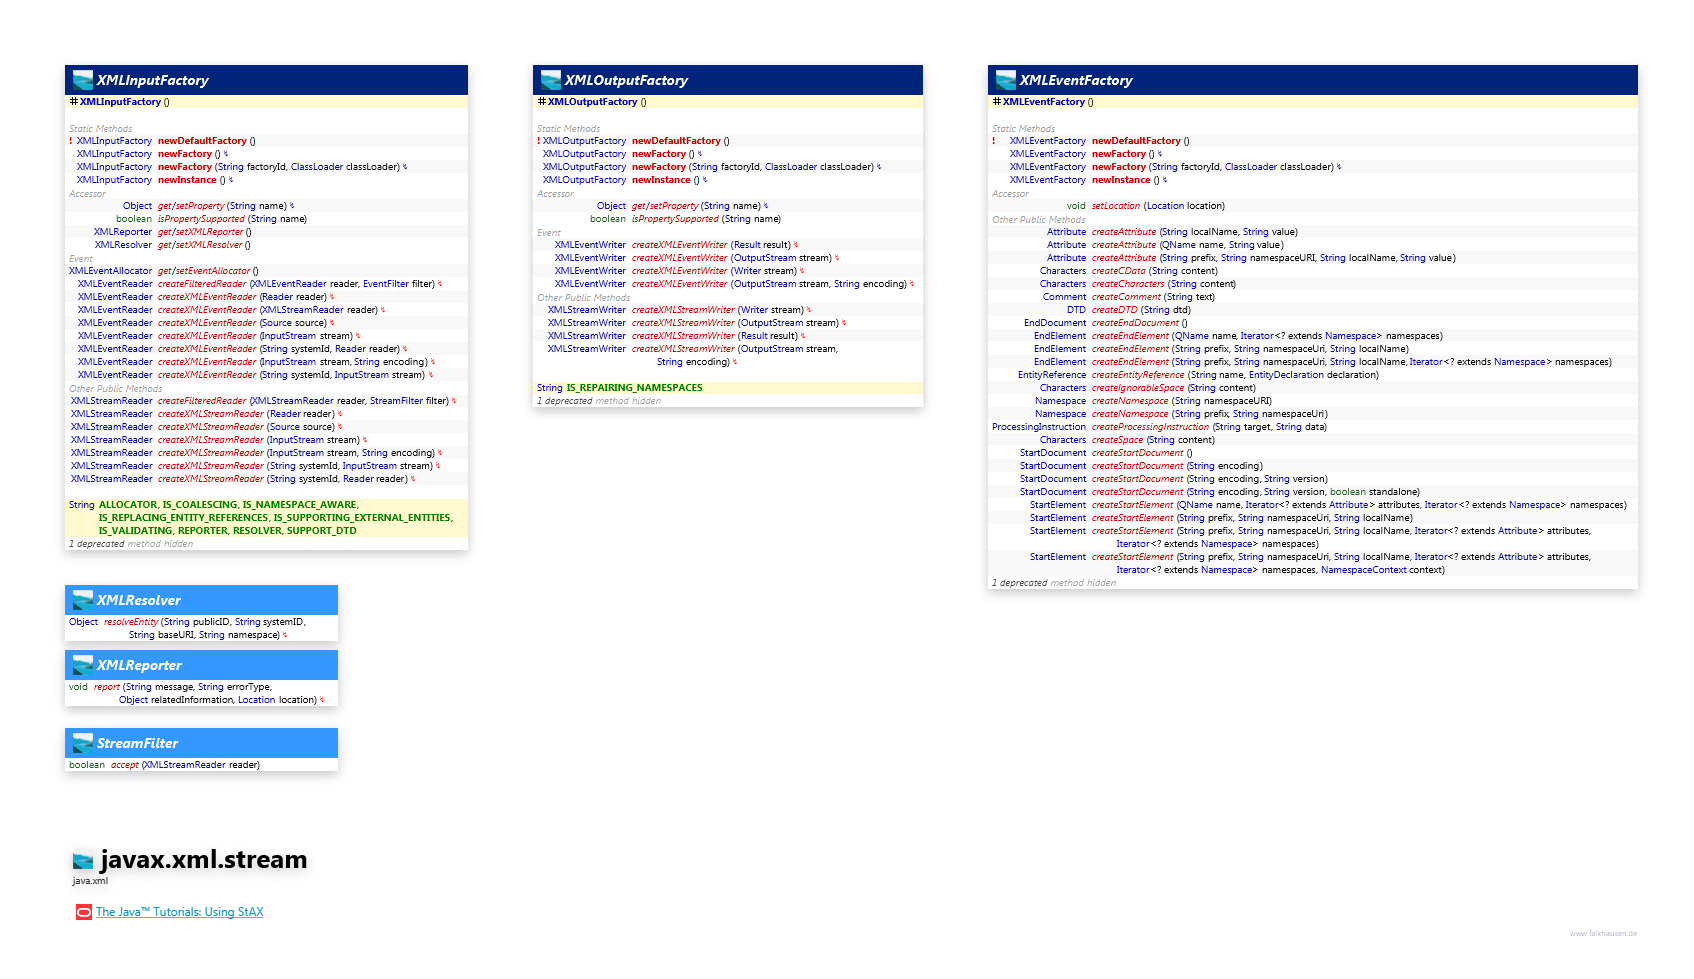Click the Oracle icon beside tutorial link
The width and height of the screenshot is (1694, 979).
point(84,912)
